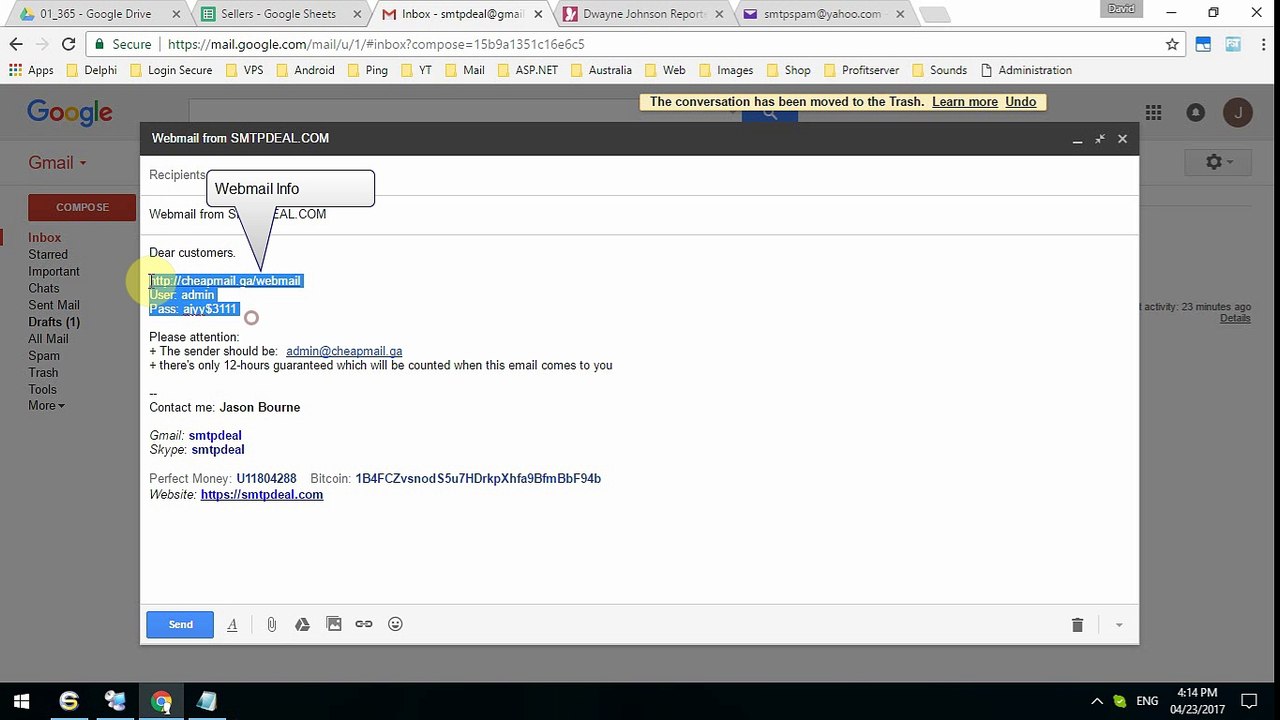Open the Trash folder
The width and height of the screenshot is (1280, 720).
[43, 373]
